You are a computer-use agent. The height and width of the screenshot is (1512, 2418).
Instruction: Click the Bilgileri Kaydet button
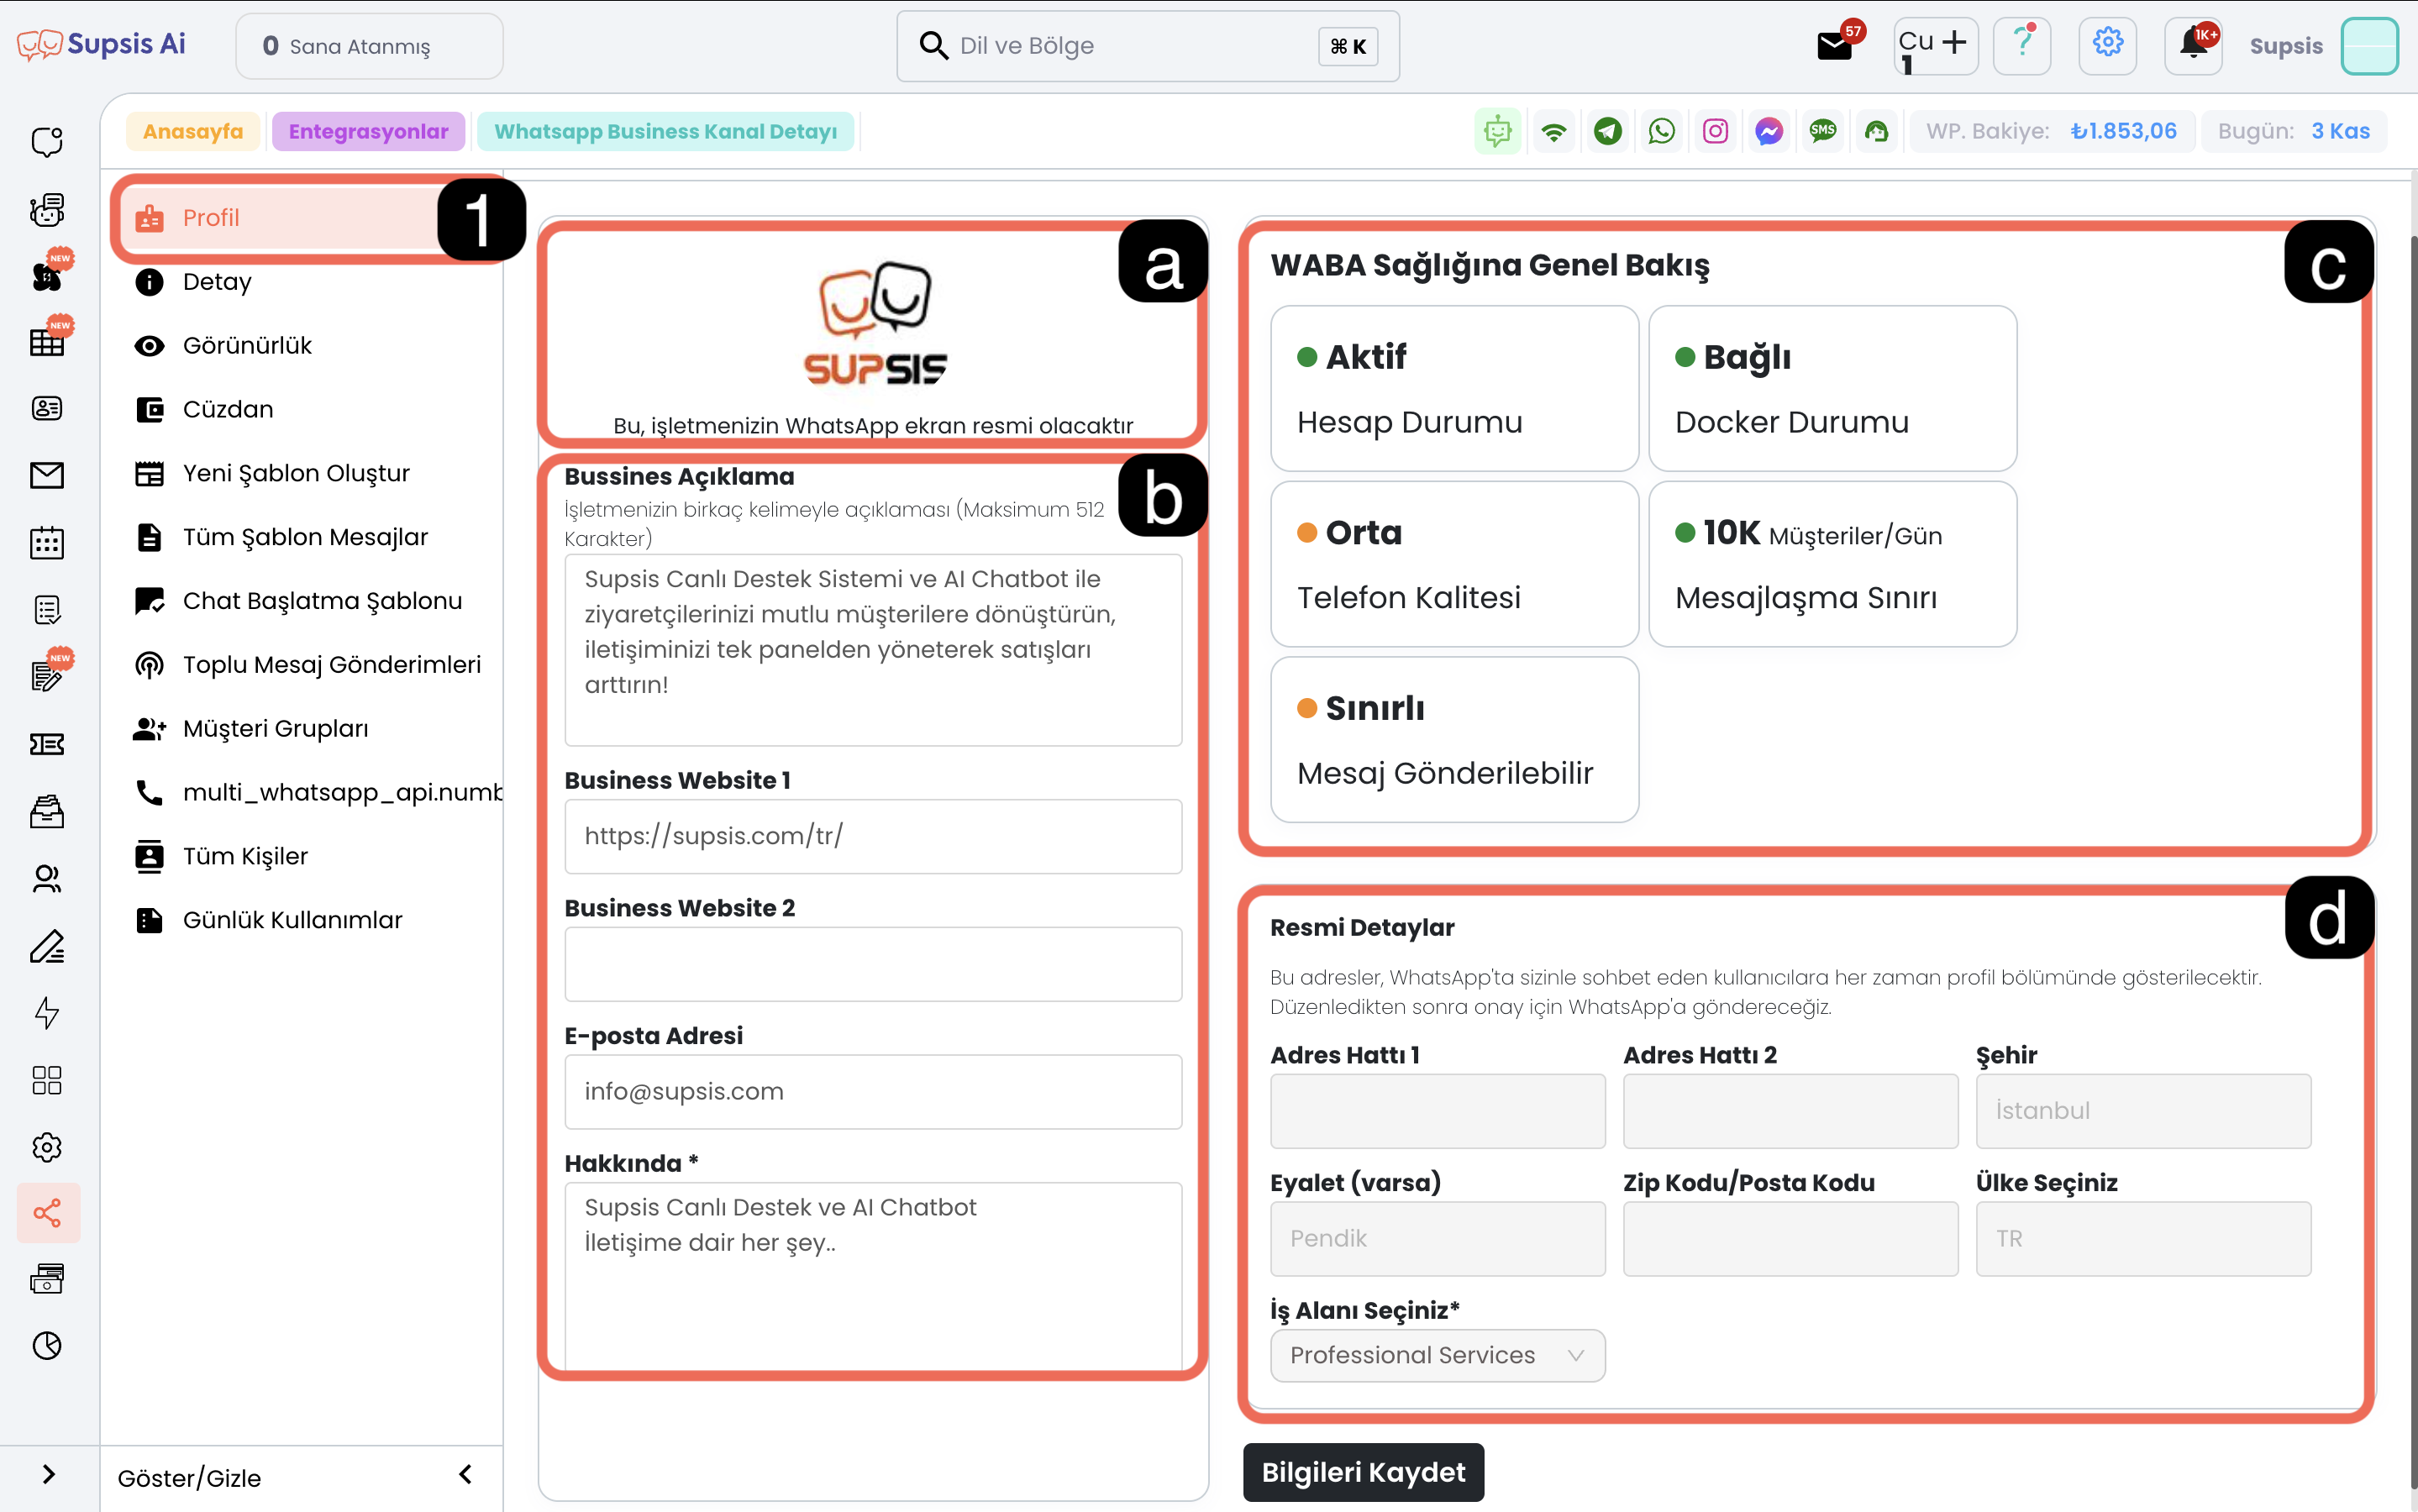pos(1363,1472)
